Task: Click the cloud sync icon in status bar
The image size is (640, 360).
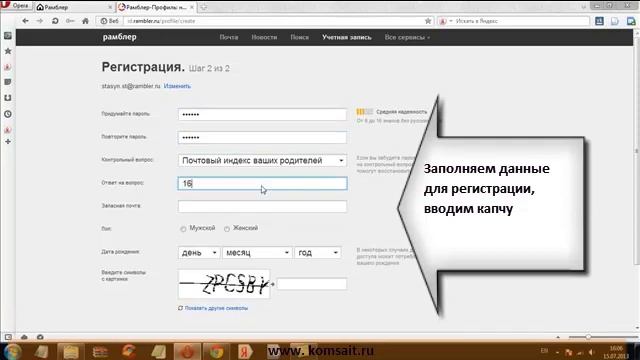Action: click(24, 337)
